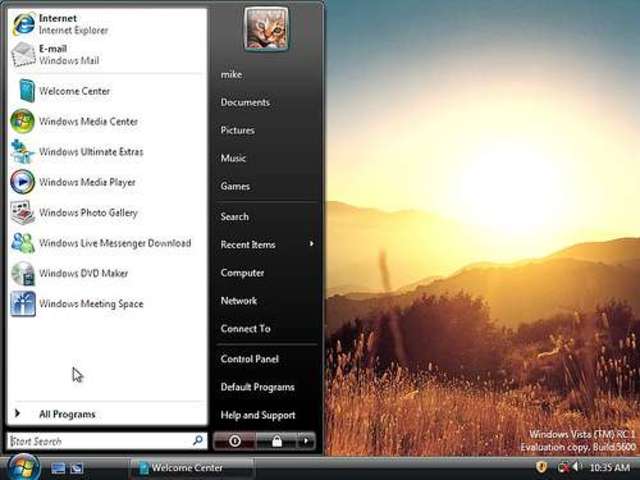
Task: Click Show Desktop quick launch icon
Action: 58,468
